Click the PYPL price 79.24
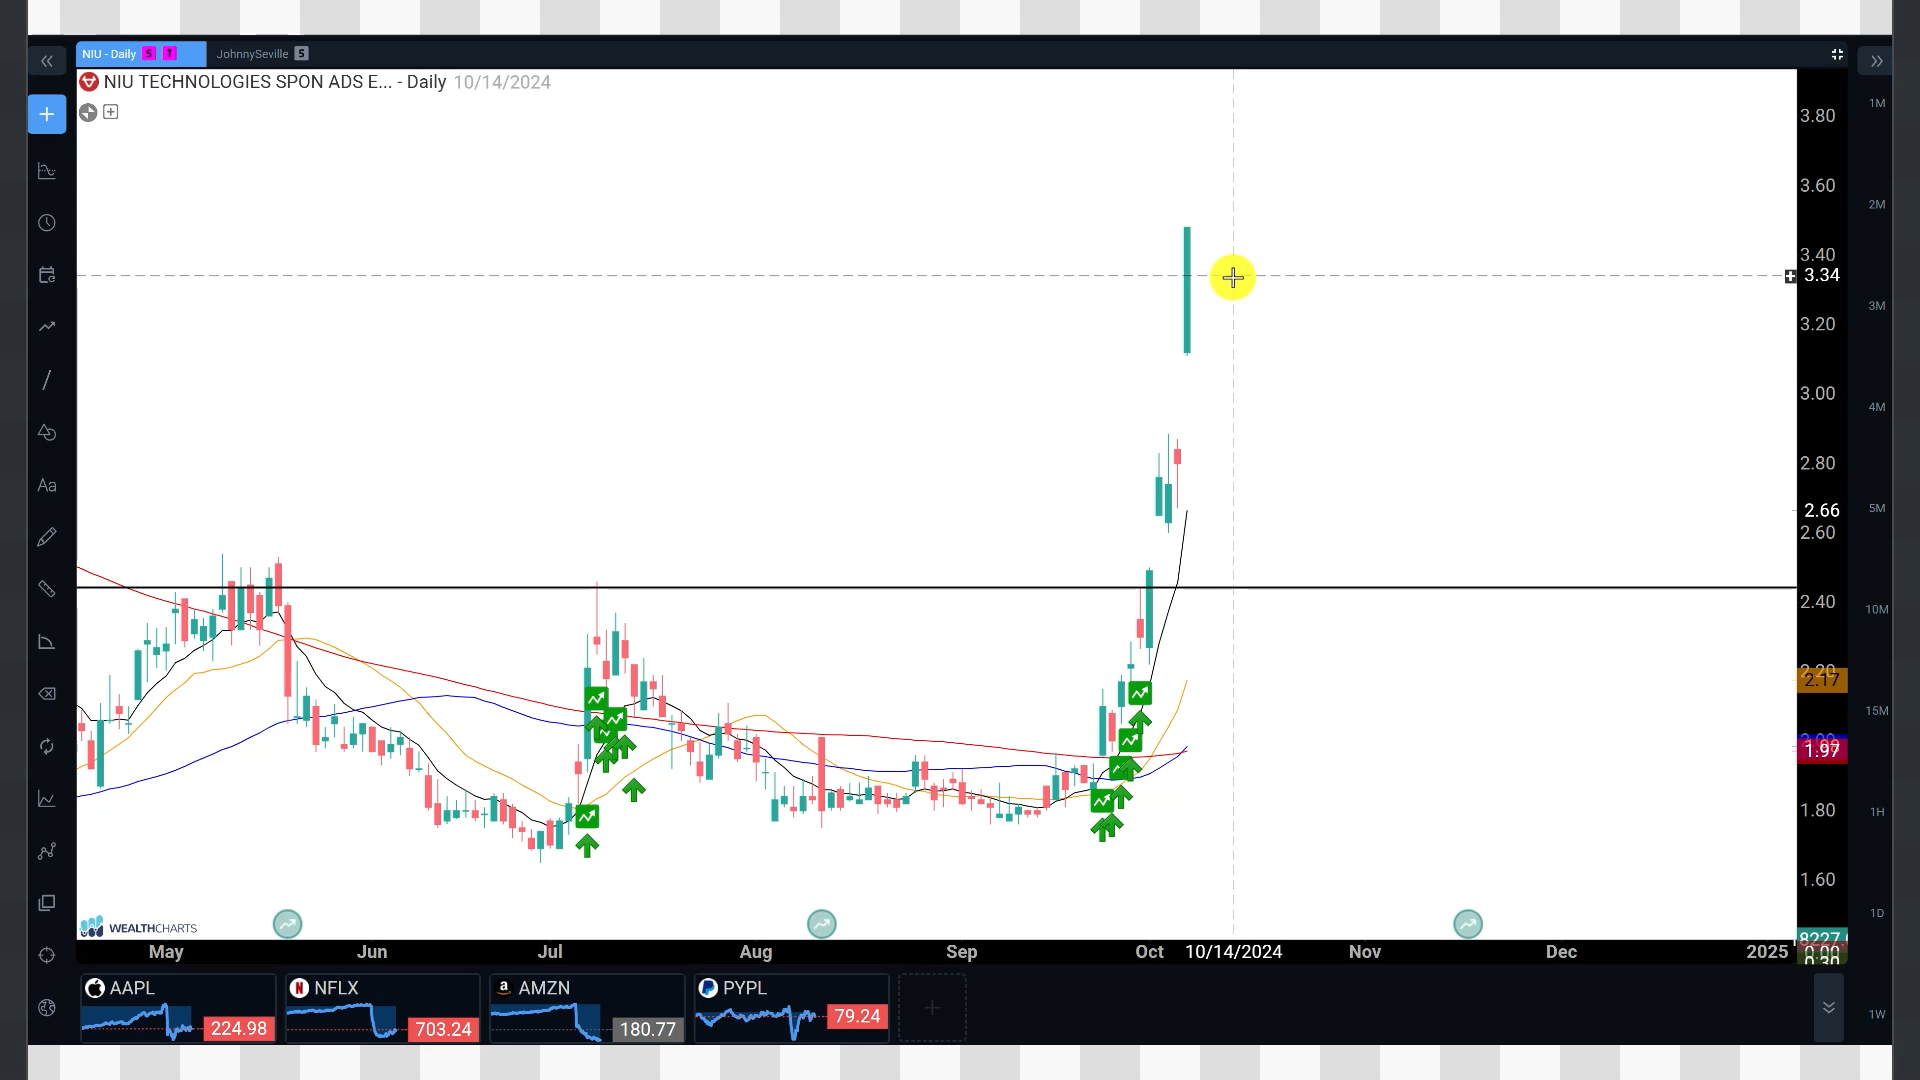 [x=857, y=1017]
